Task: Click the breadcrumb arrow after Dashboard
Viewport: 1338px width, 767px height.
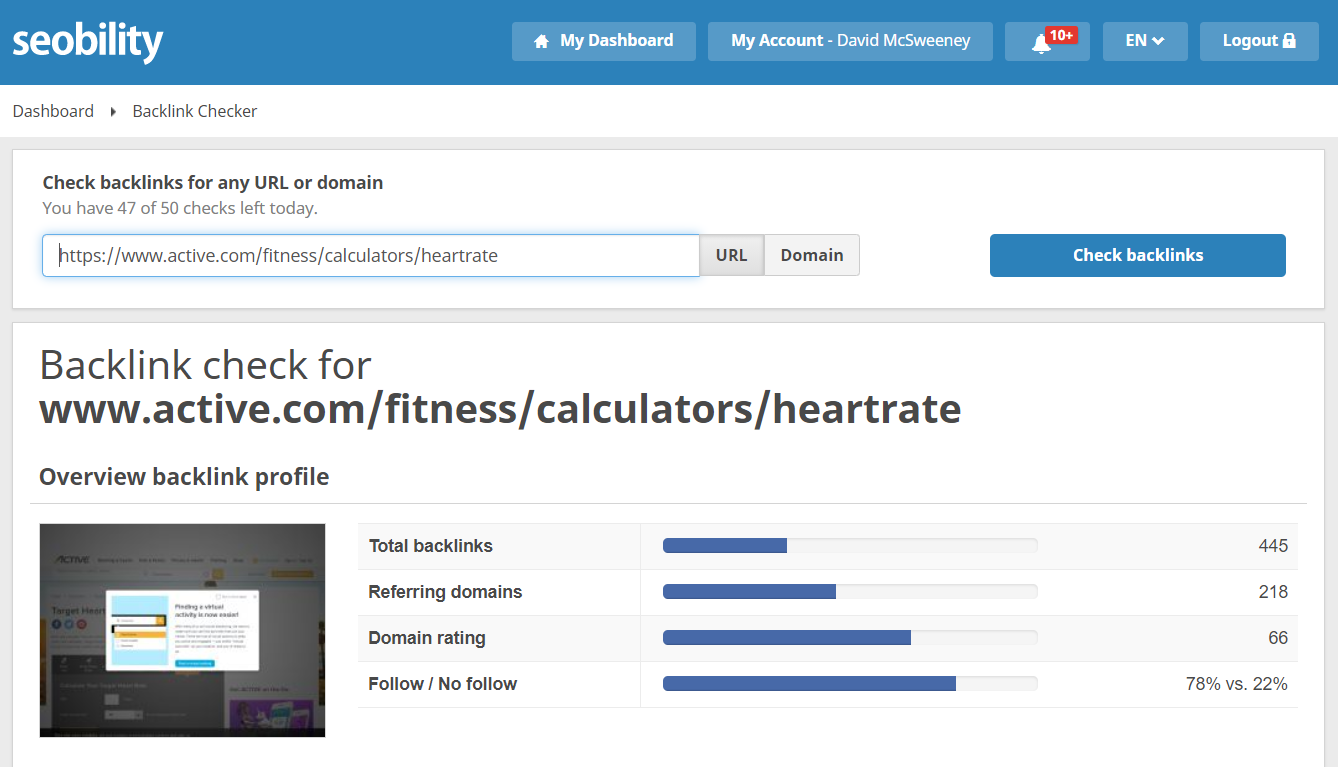Action: [114, 111]
